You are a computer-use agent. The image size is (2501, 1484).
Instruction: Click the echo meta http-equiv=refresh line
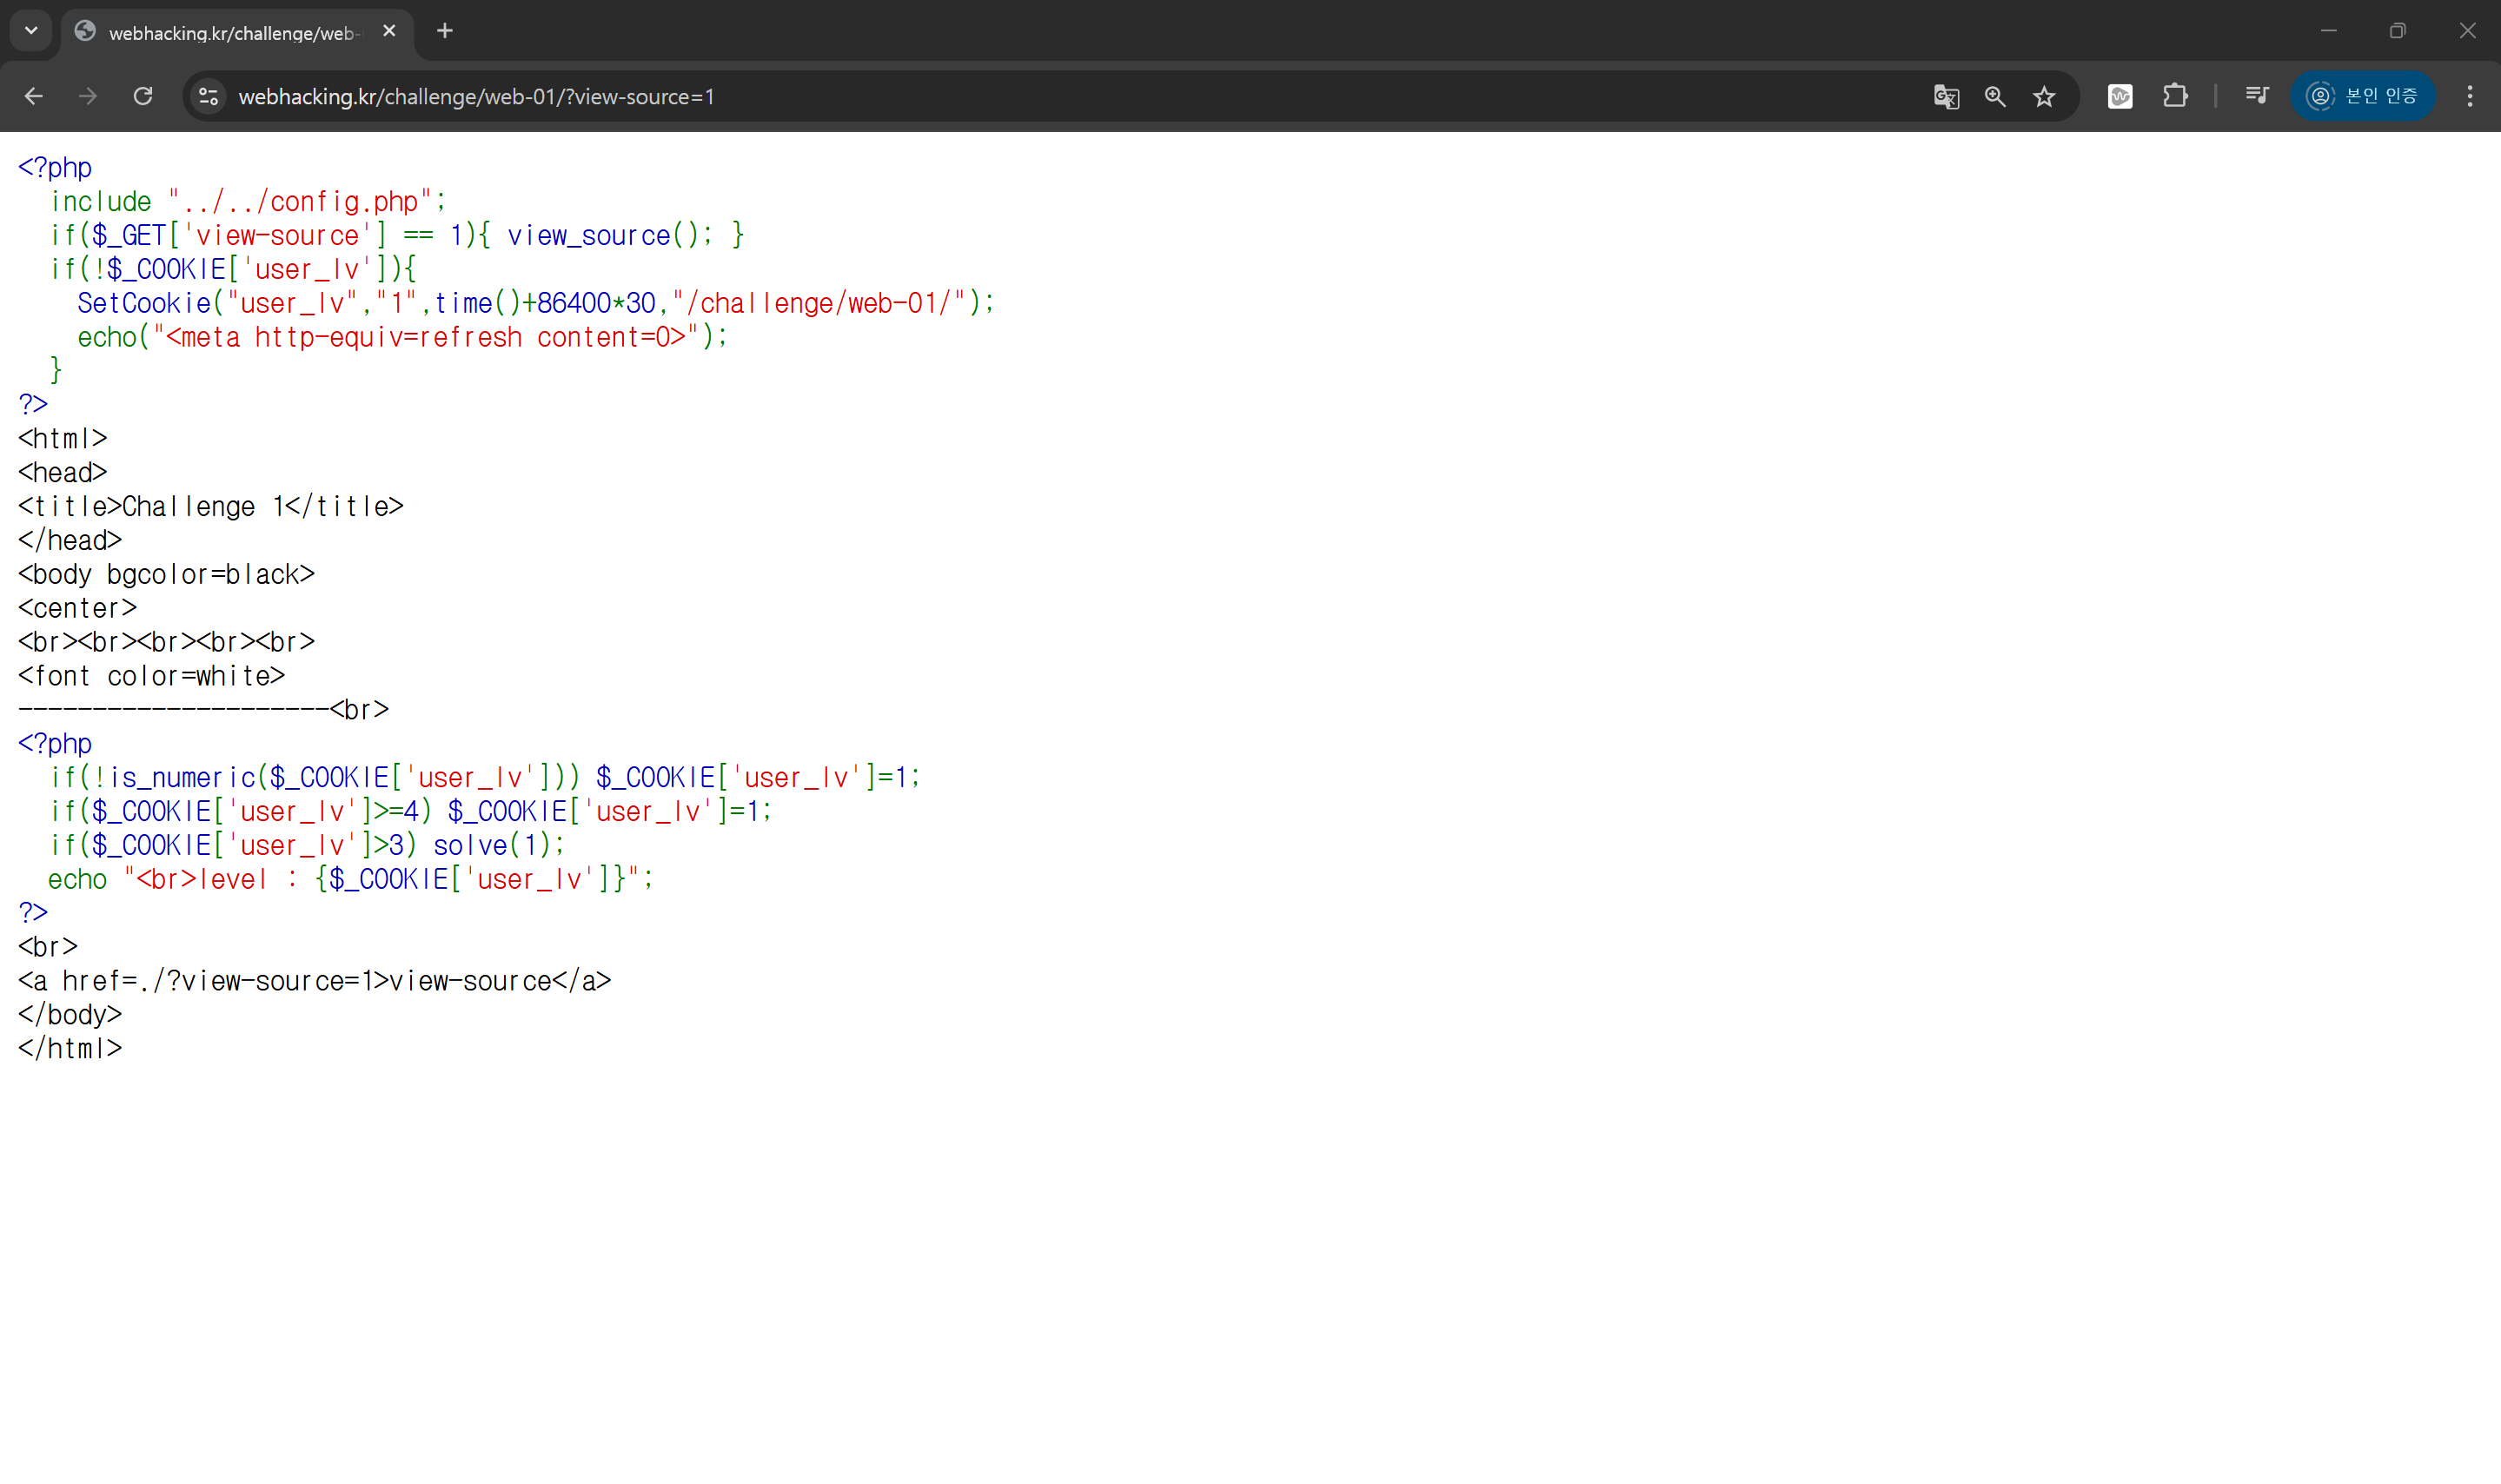[402, 337]
